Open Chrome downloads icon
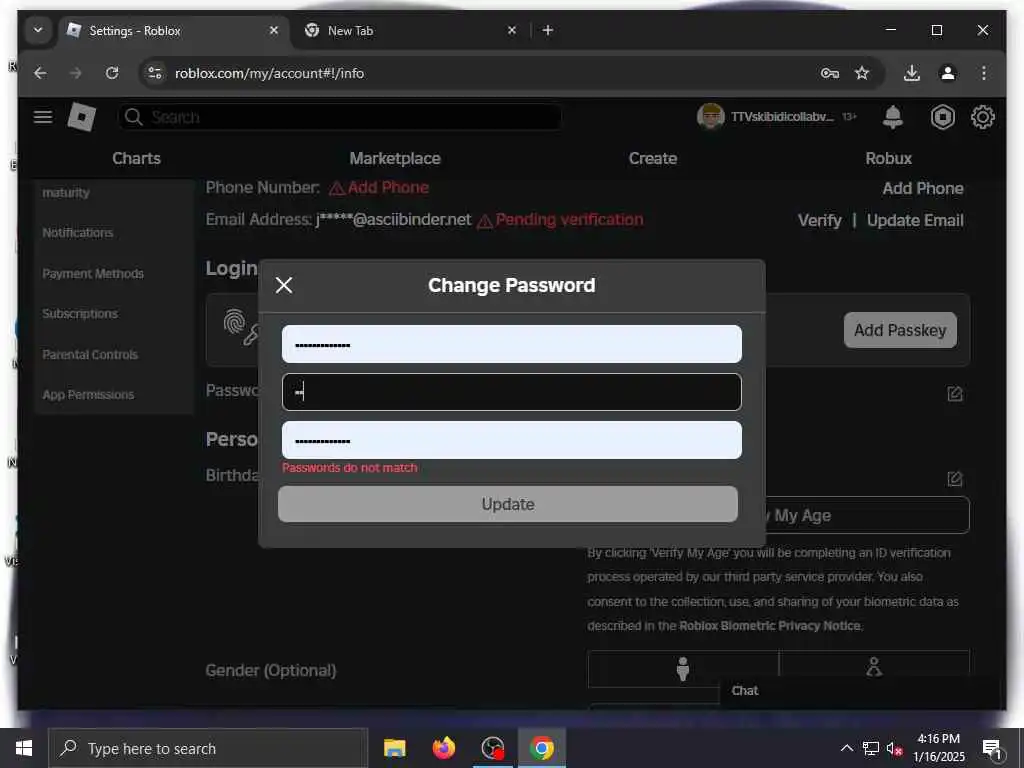 point(912,73)
